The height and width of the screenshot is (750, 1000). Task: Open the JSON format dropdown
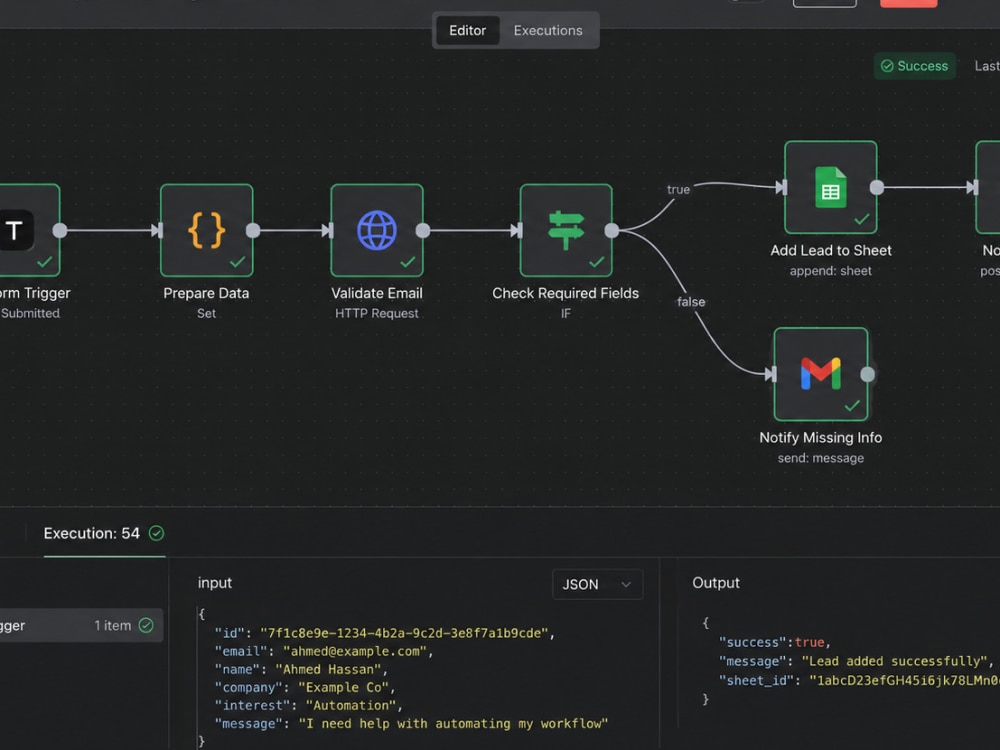pyautogui.click(x=598, y=584)
